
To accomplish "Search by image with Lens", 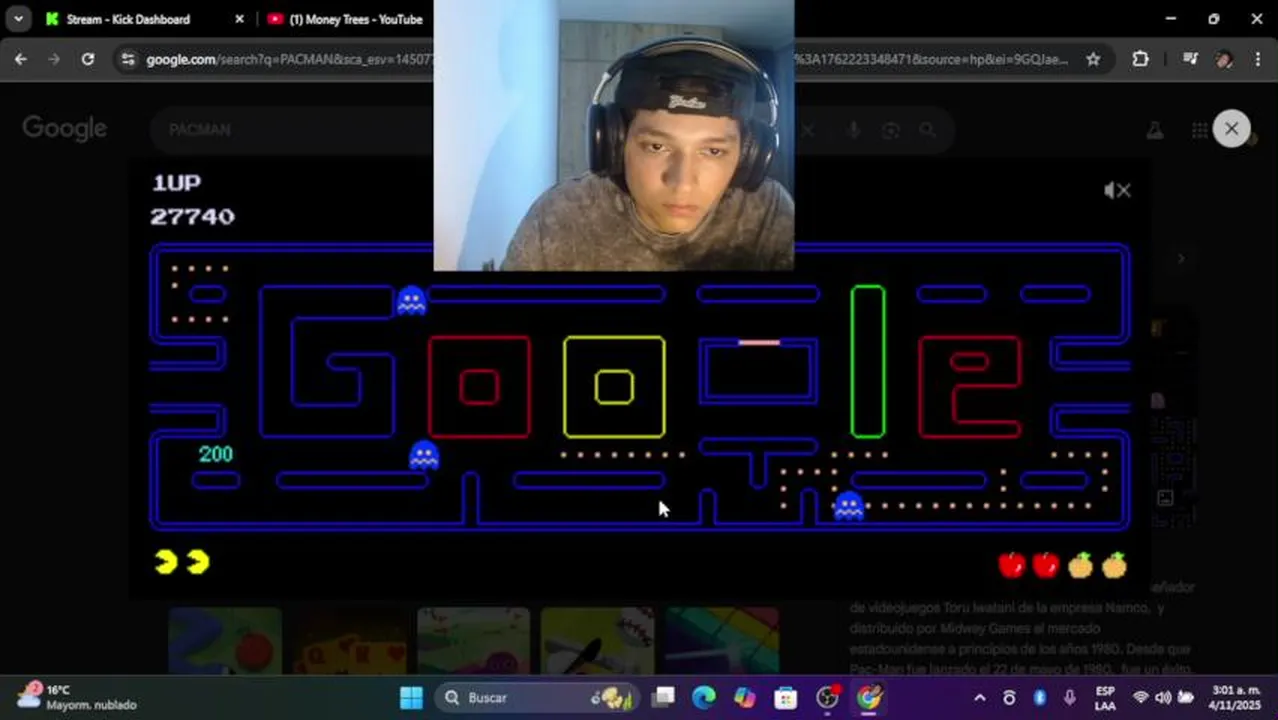I will [890, 130].
